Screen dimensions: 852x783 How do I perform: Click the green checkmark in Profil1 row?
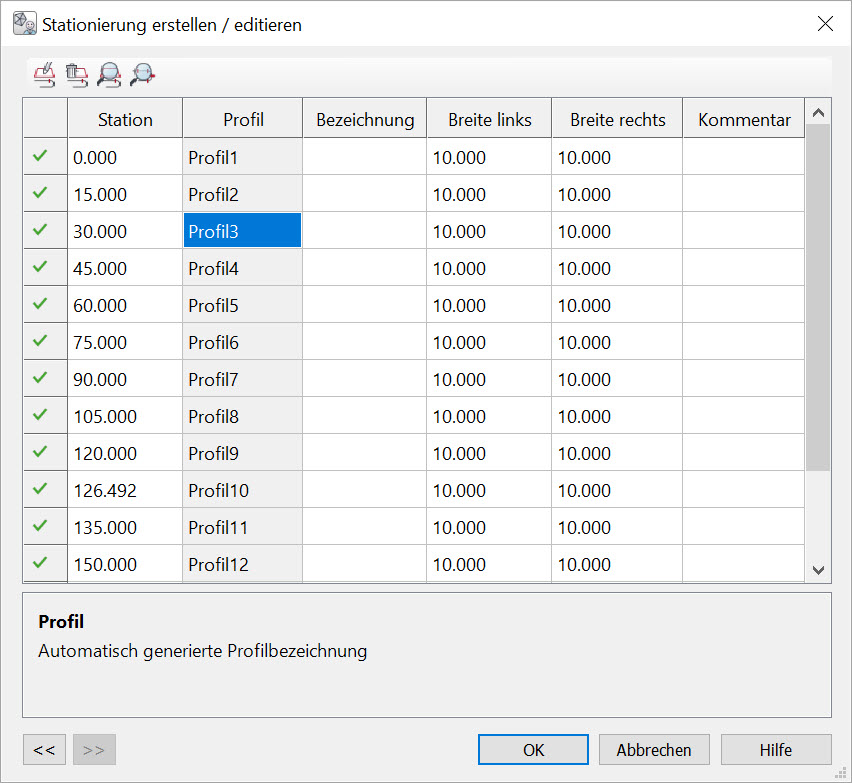coord(41,156)
